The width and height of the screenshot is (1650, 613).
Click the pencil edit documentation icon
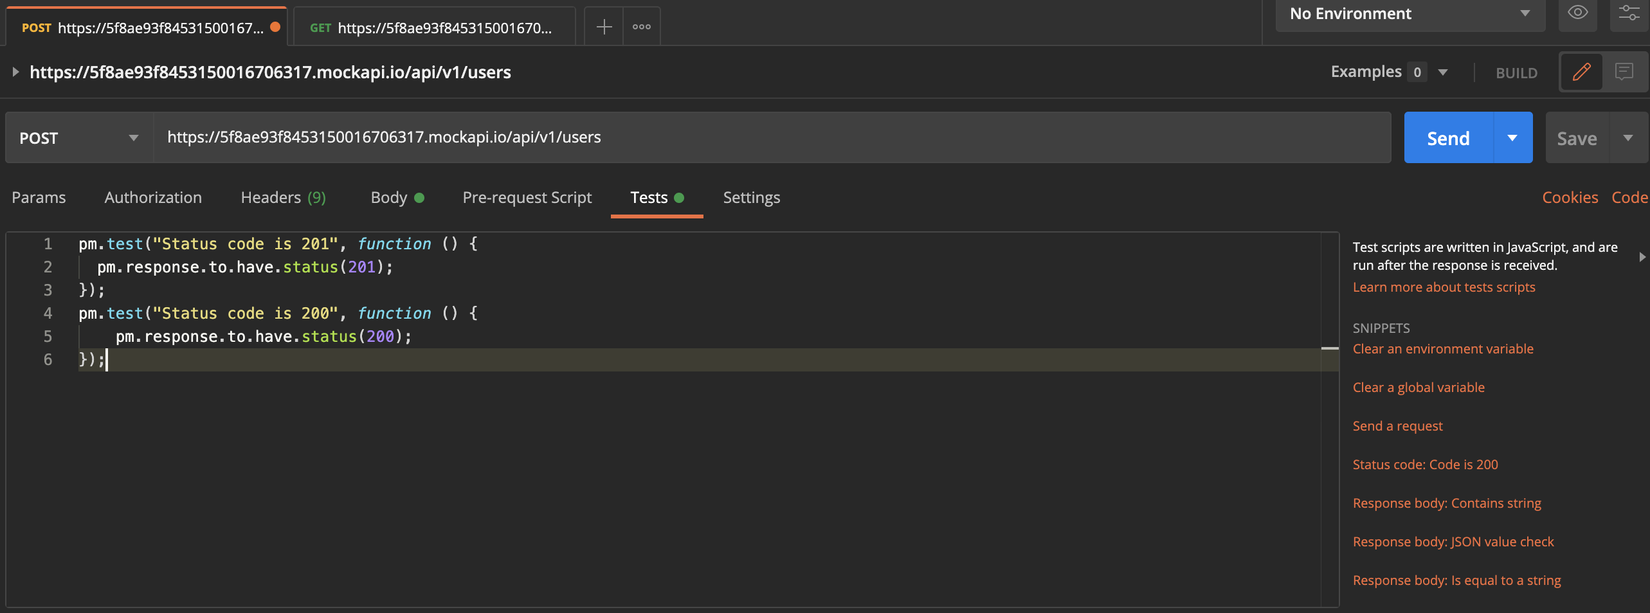tap(1582, 72)
